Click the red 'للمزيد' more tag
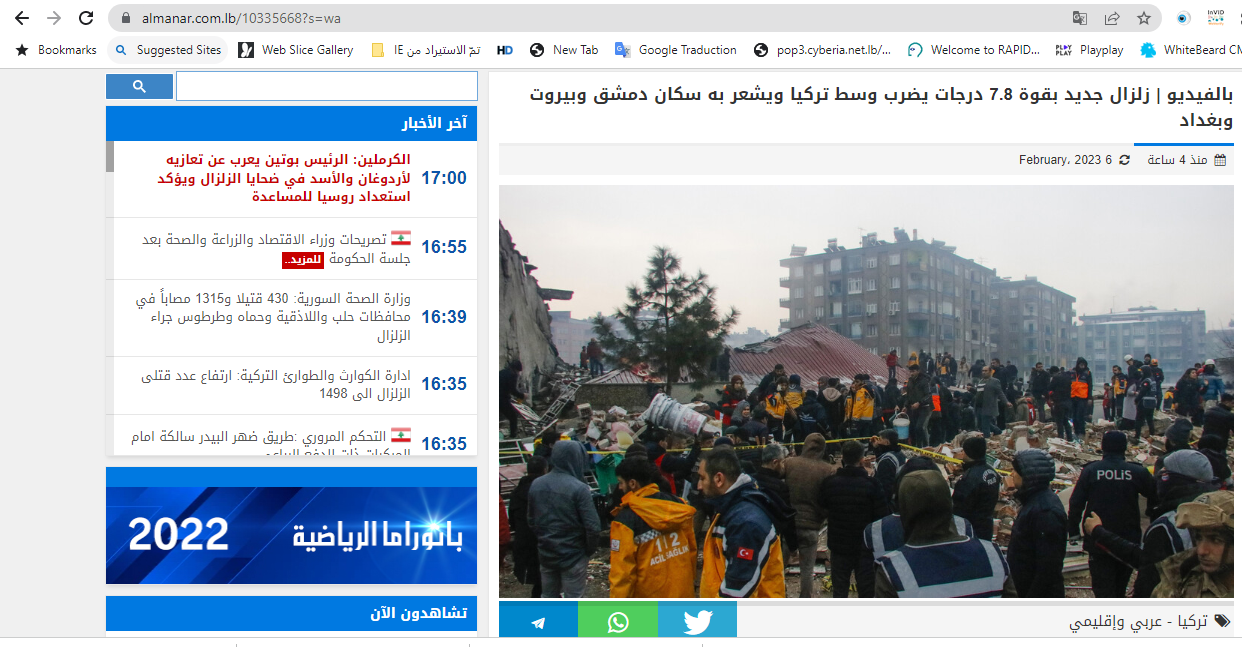This screenshot has height=647, width=1242. (303, 260)
